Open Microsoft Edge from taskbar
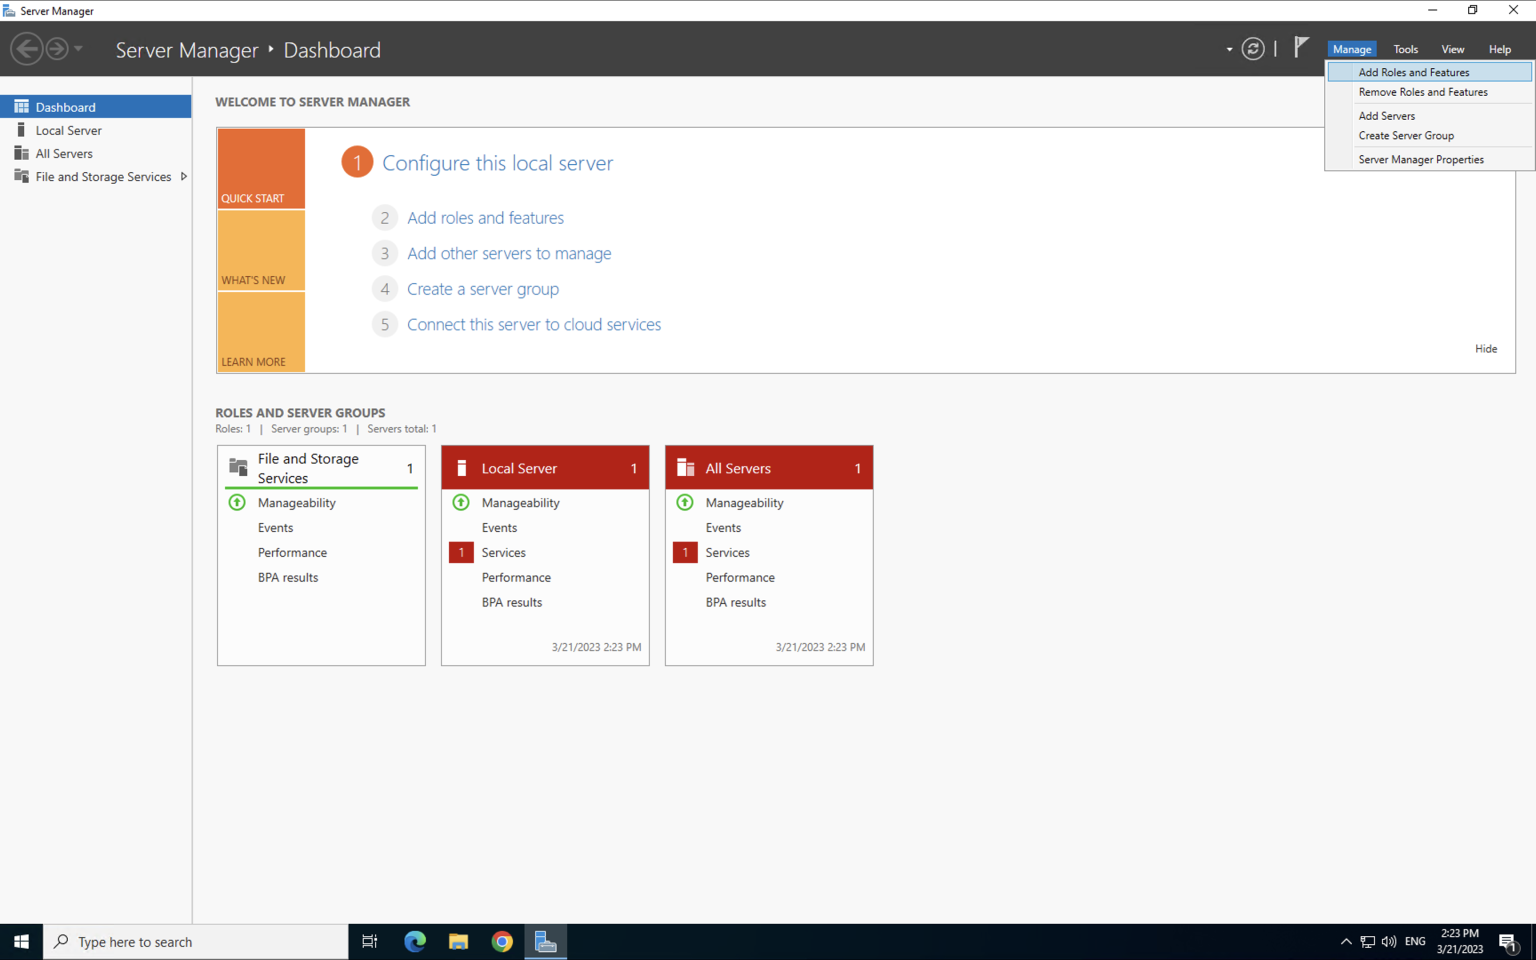1536x960 pixels. 414,941
